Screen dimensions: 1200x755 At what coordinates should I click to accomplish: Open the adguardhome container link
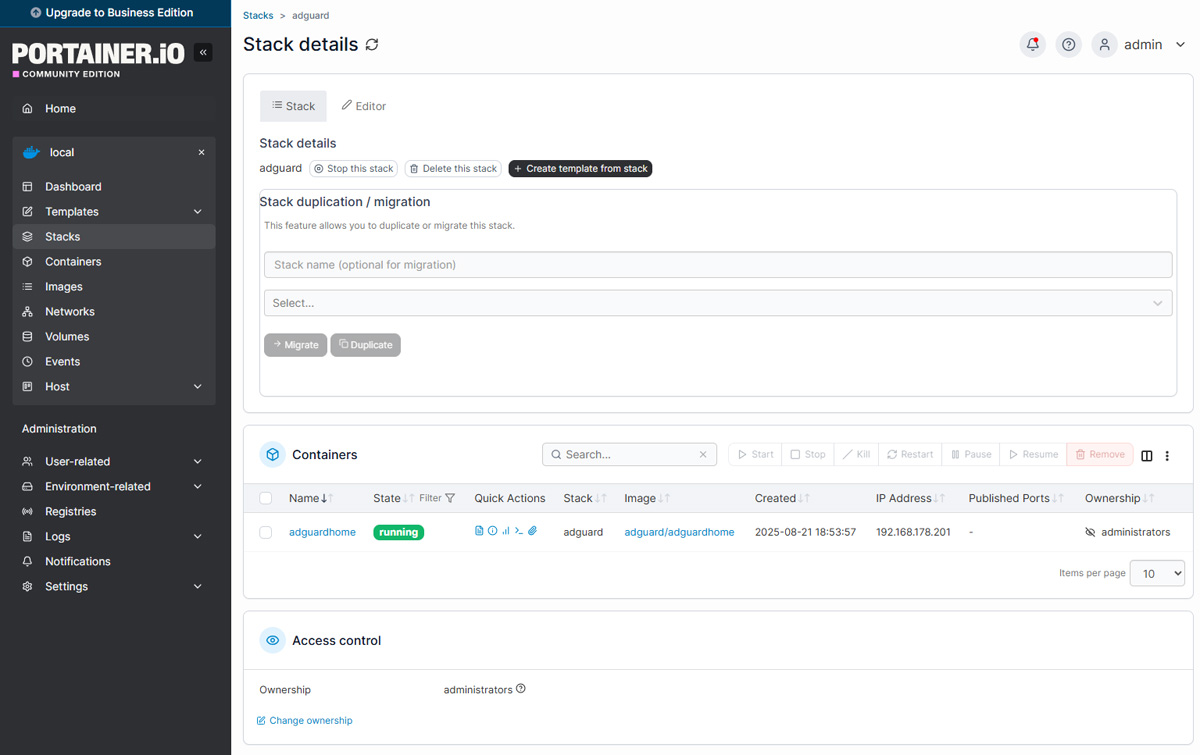pos(322,532)
